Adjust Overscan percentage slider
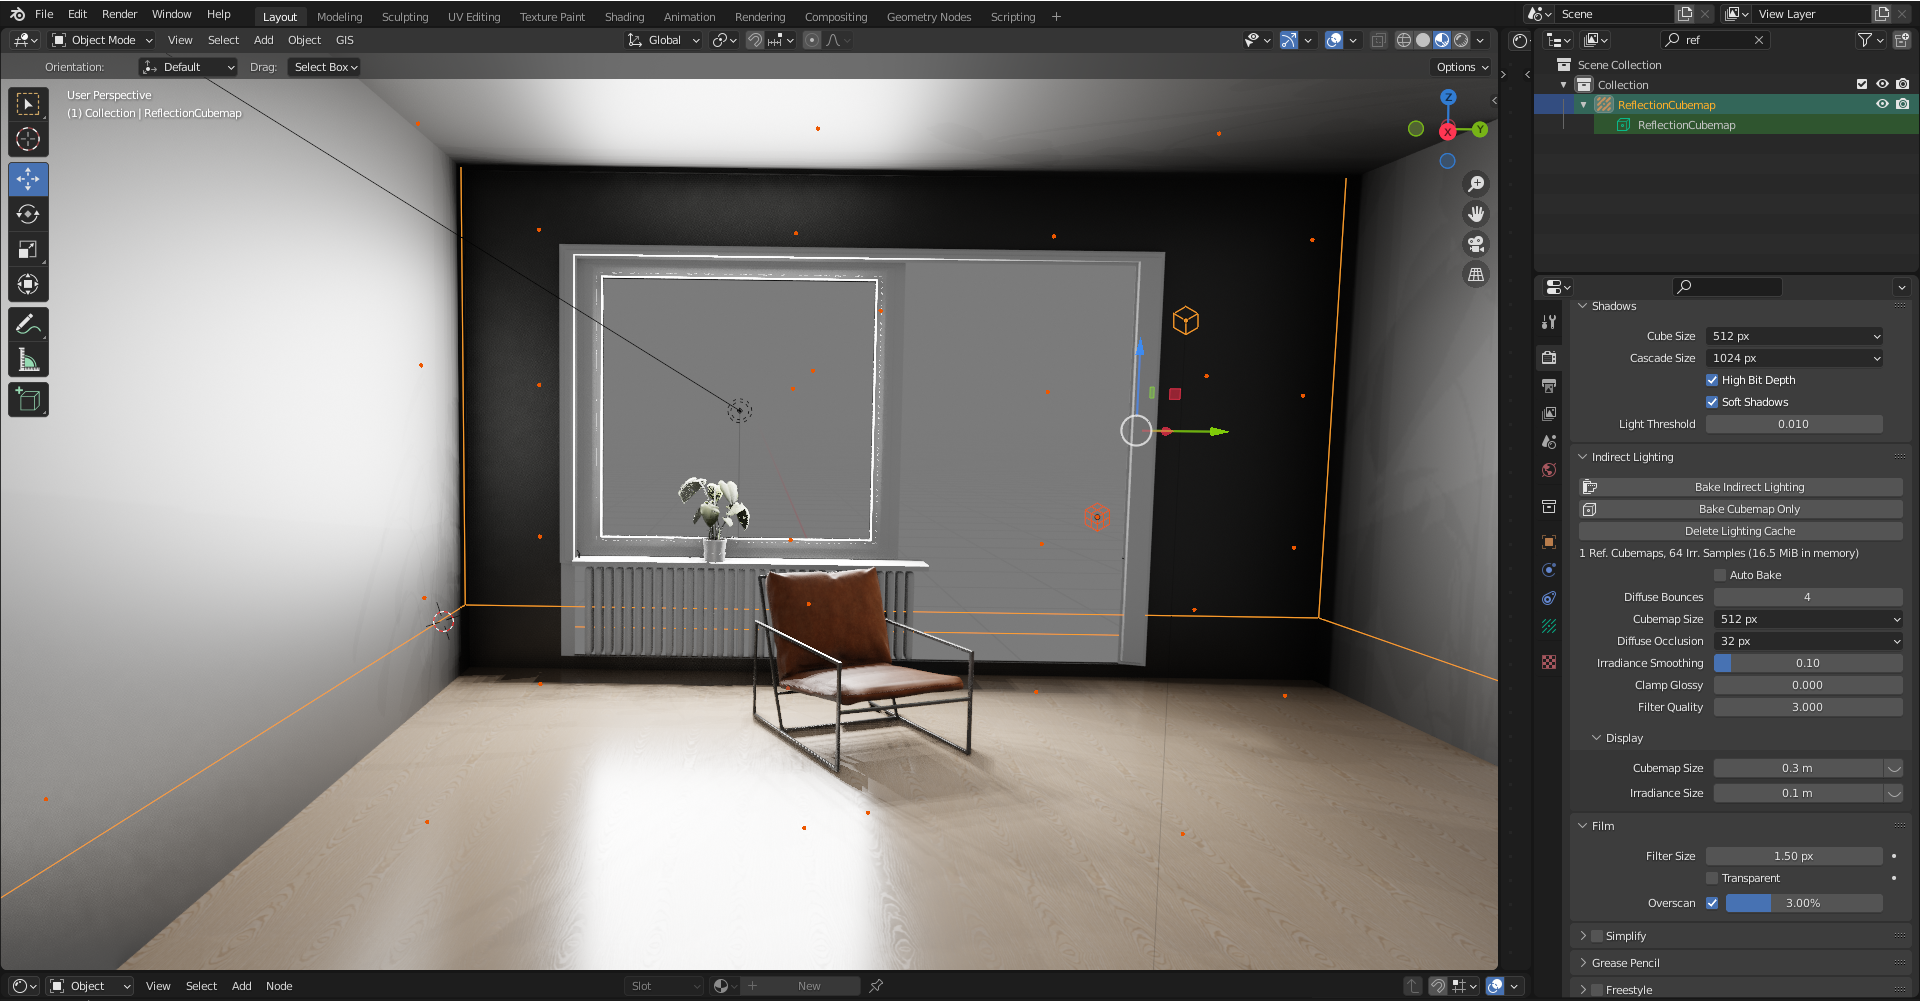The width and height of the screenshot is (1920, 1001). click(1804, 903)
